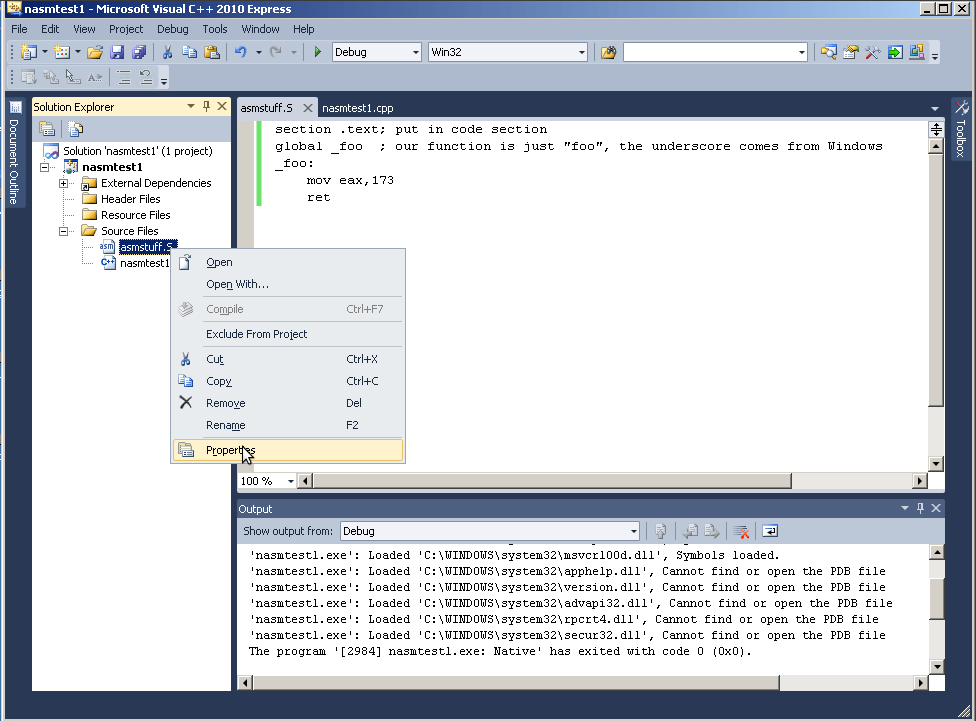Open the editor zoom percentage dropdown showing 100%
This screenshot has height=721, width=976.
(265, 481)
